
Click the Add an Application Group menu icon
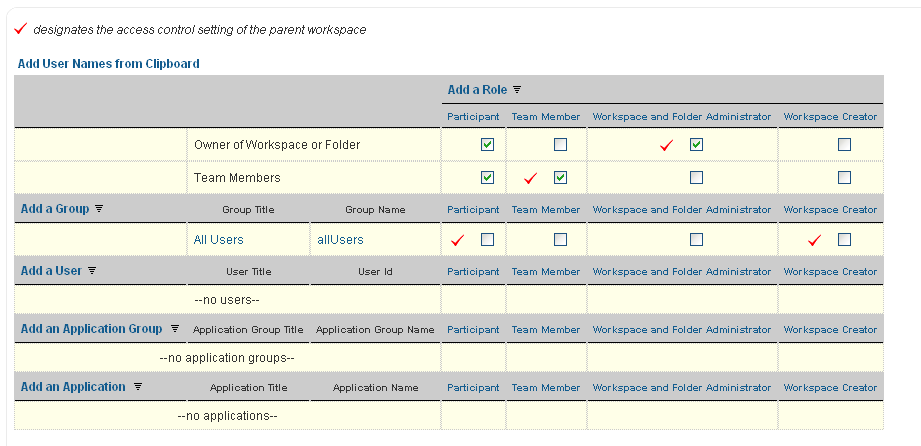[x=174, y=329]
